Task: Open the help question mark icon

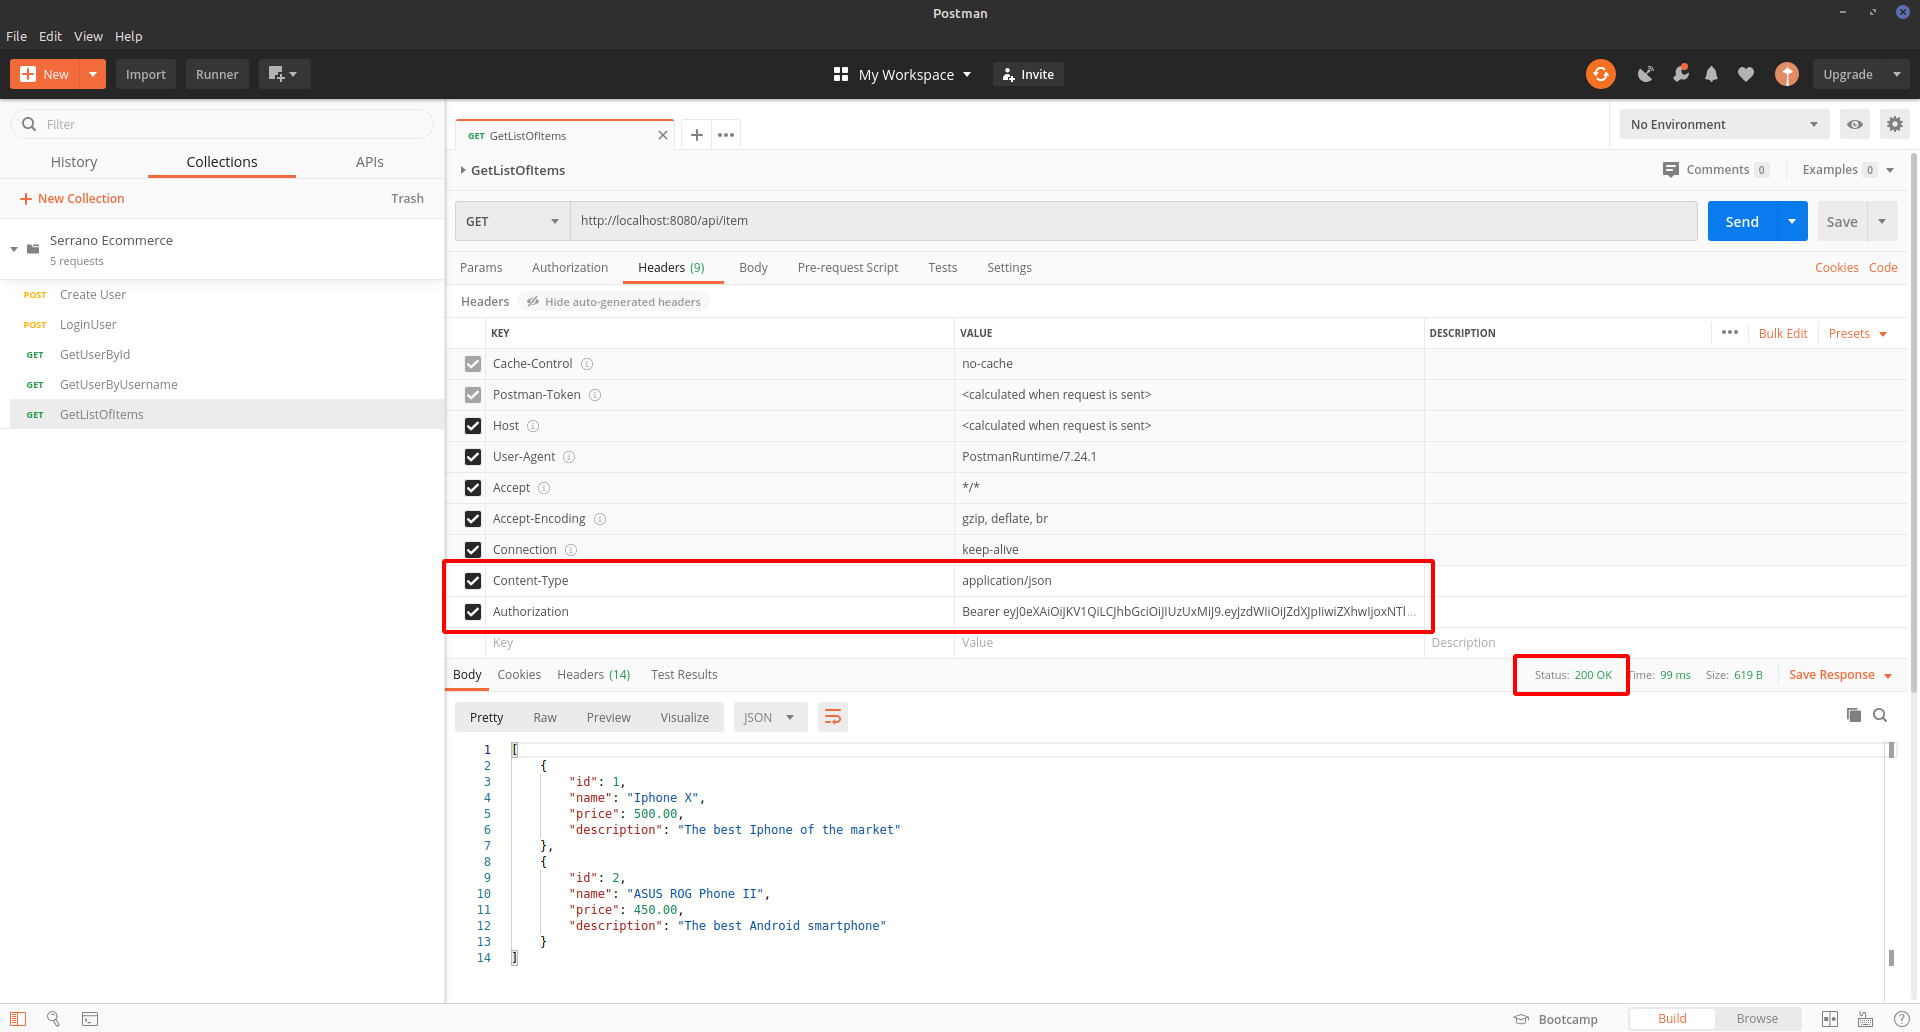Action: coord(1902,1019)
